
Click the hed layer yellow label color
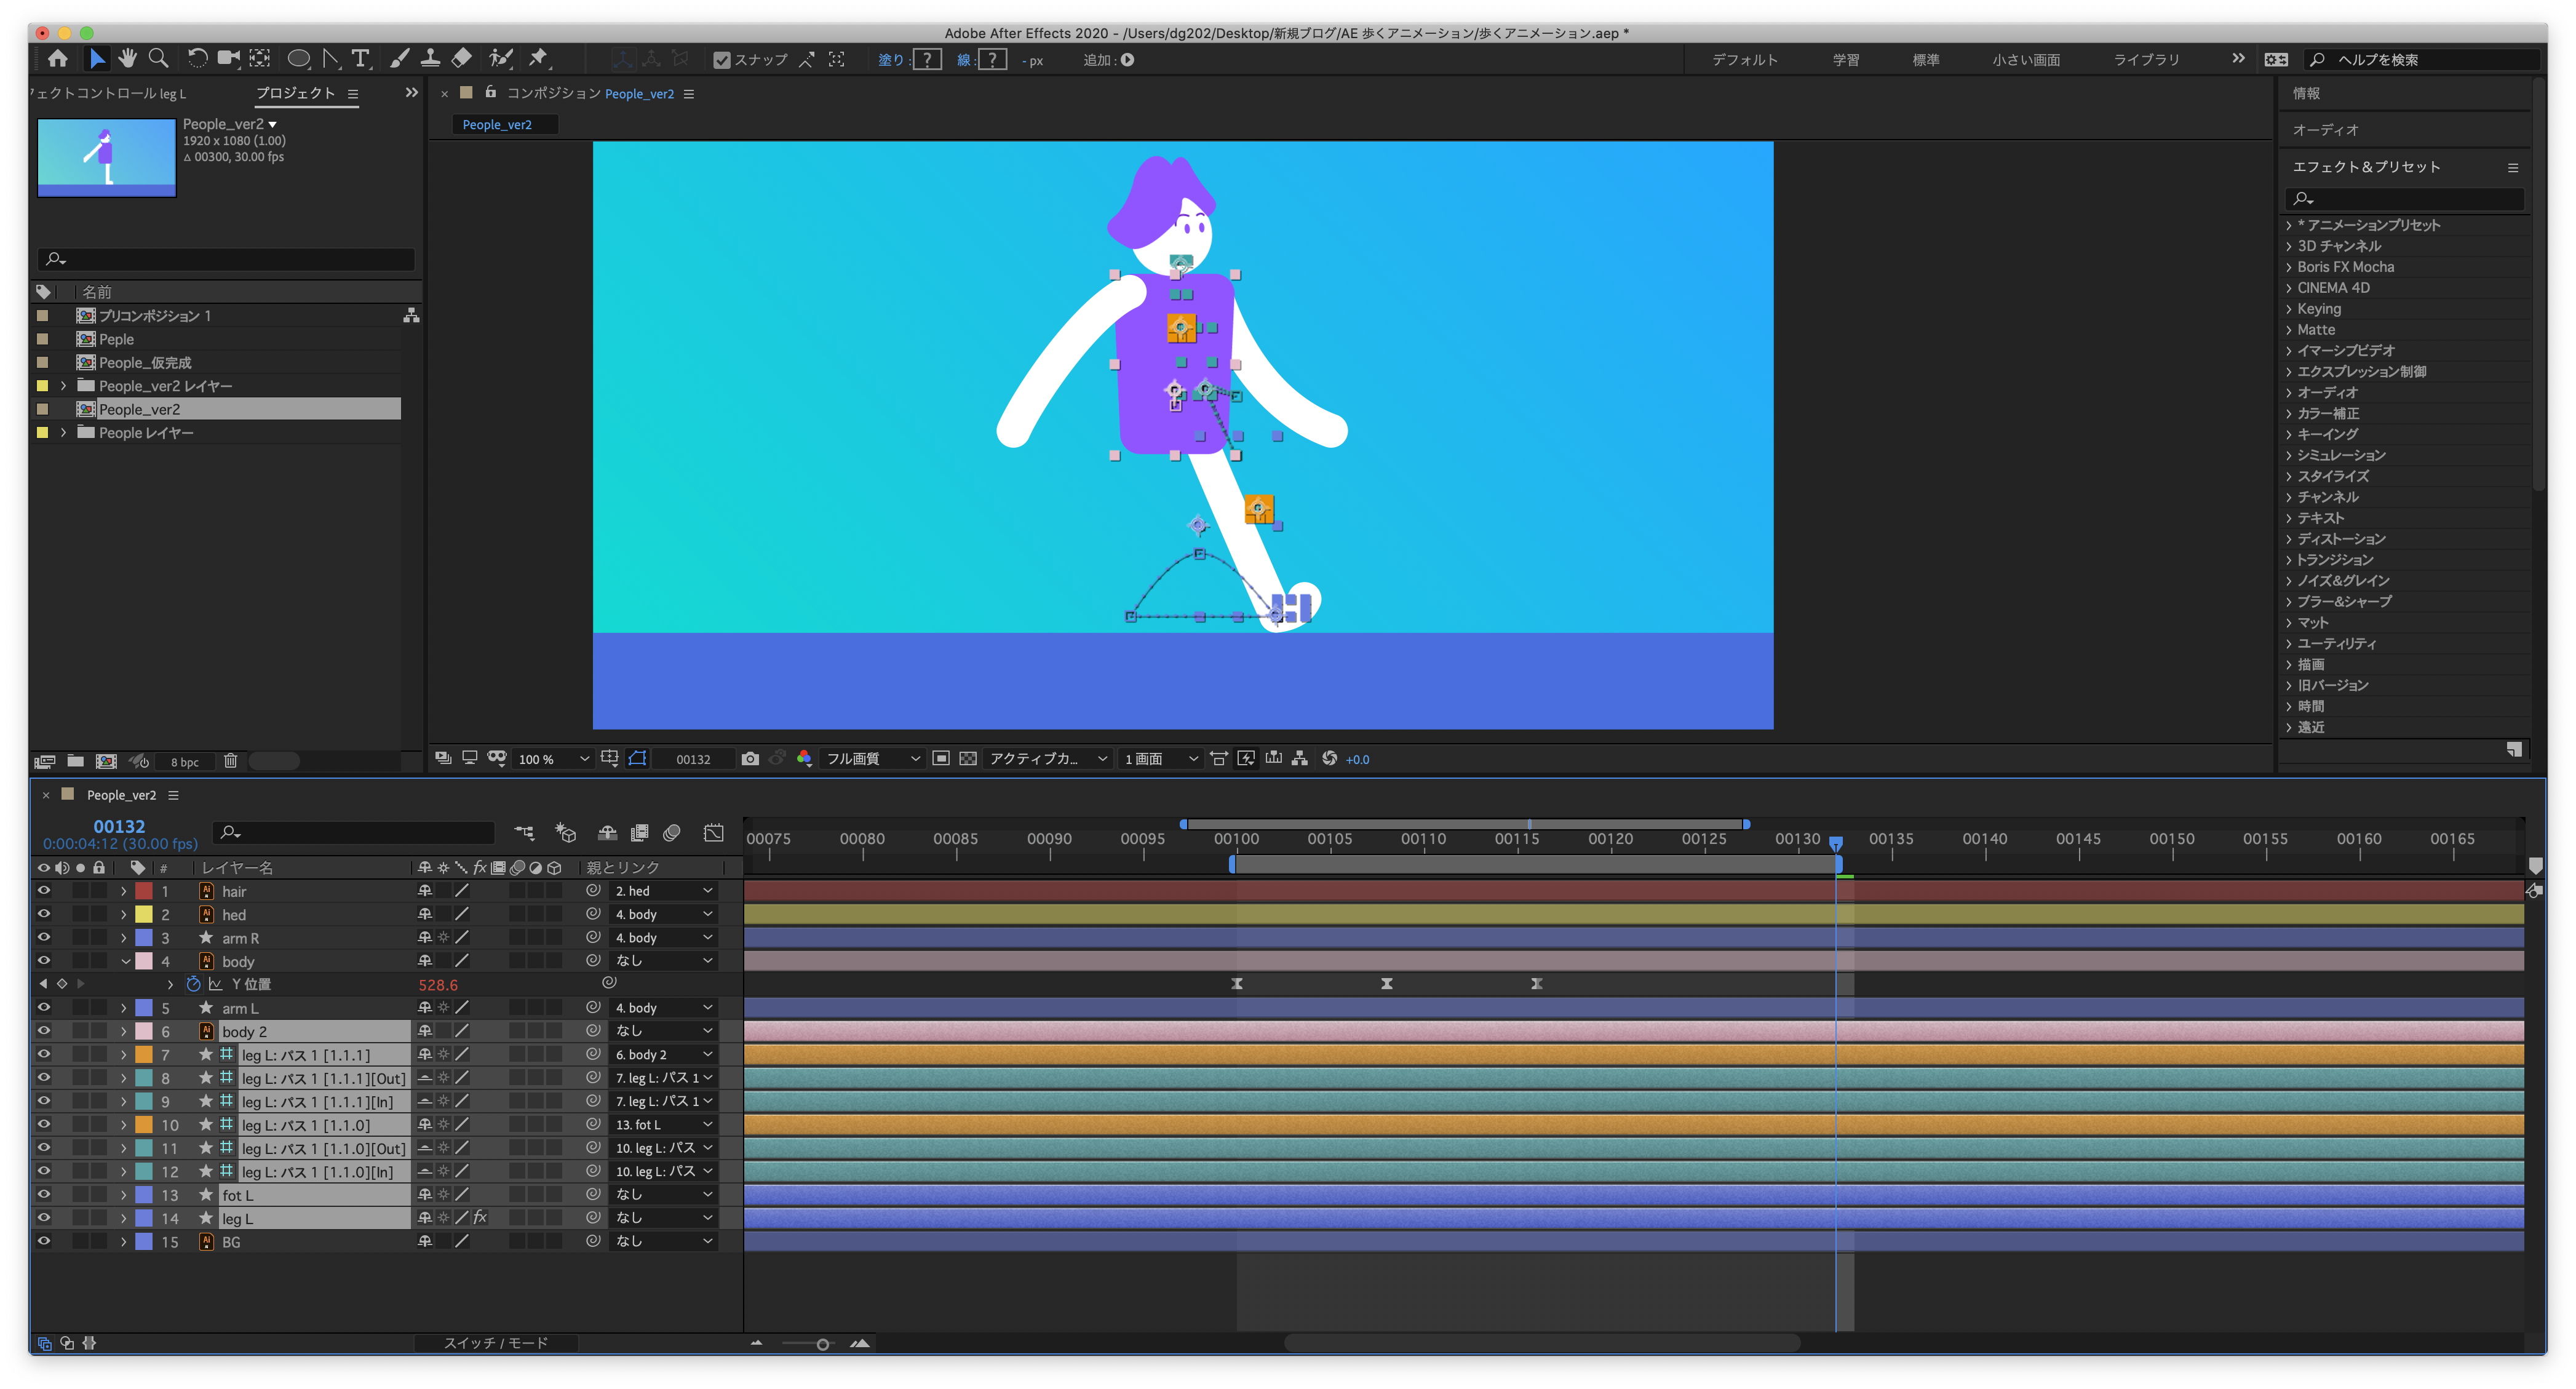click(144, 914)
